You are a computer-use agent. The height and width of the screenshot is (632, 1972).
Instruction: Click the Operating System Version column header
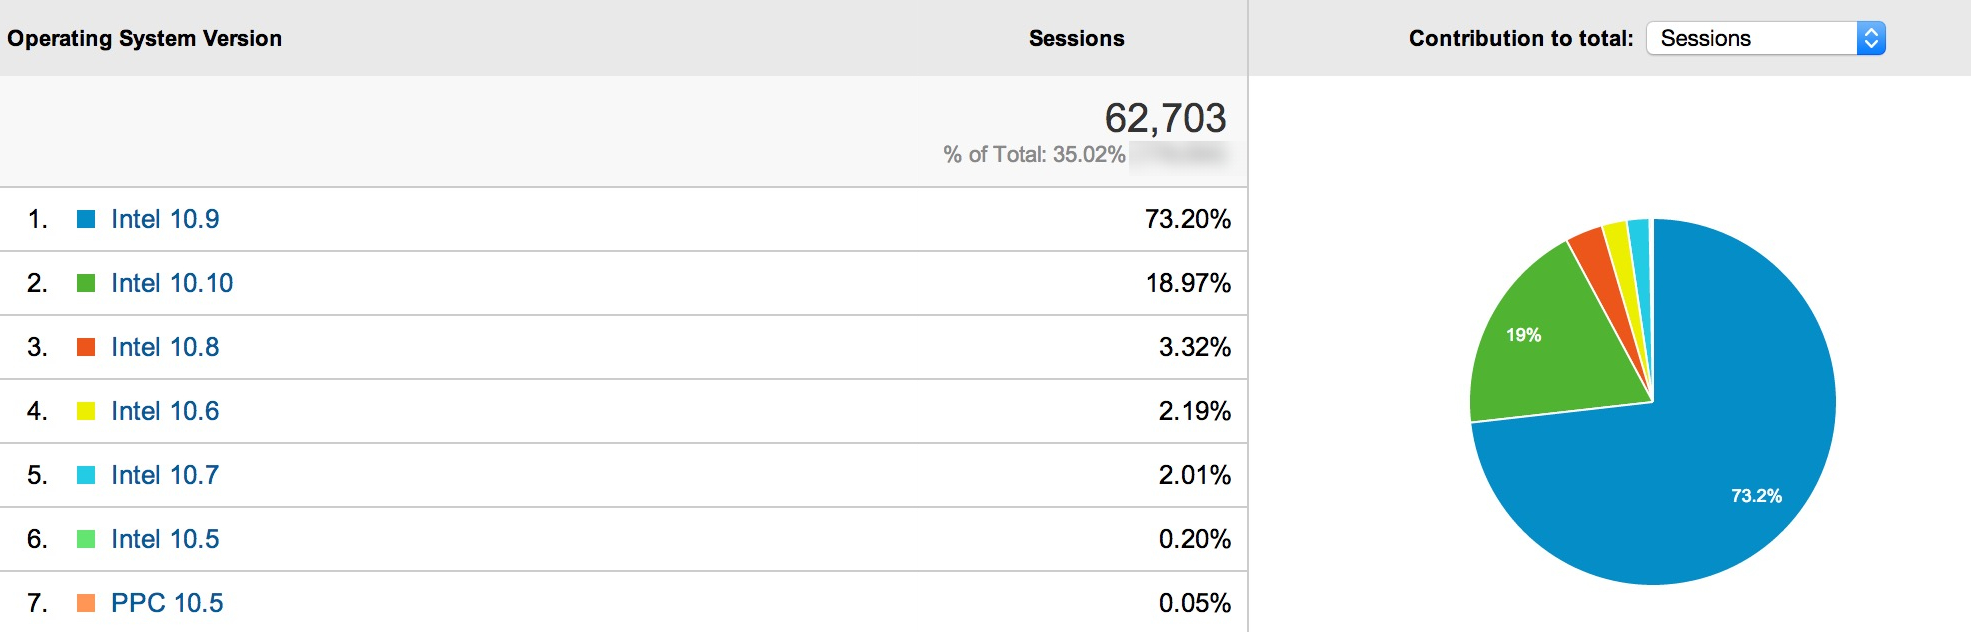pos(145,38)
